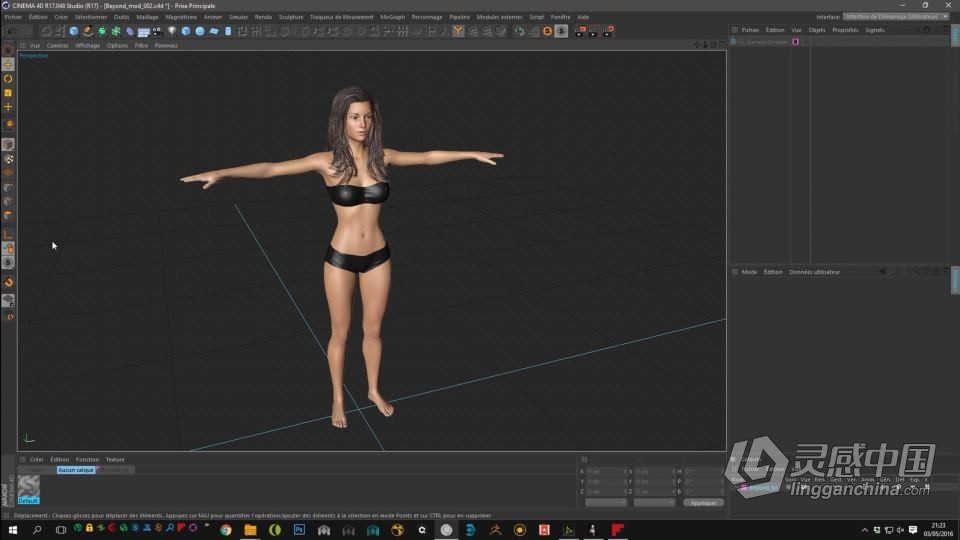This screenshot has width=960, height=540.
Task: Open the Fichier menu in the main menu bar
Action: (x=13, y=17)
